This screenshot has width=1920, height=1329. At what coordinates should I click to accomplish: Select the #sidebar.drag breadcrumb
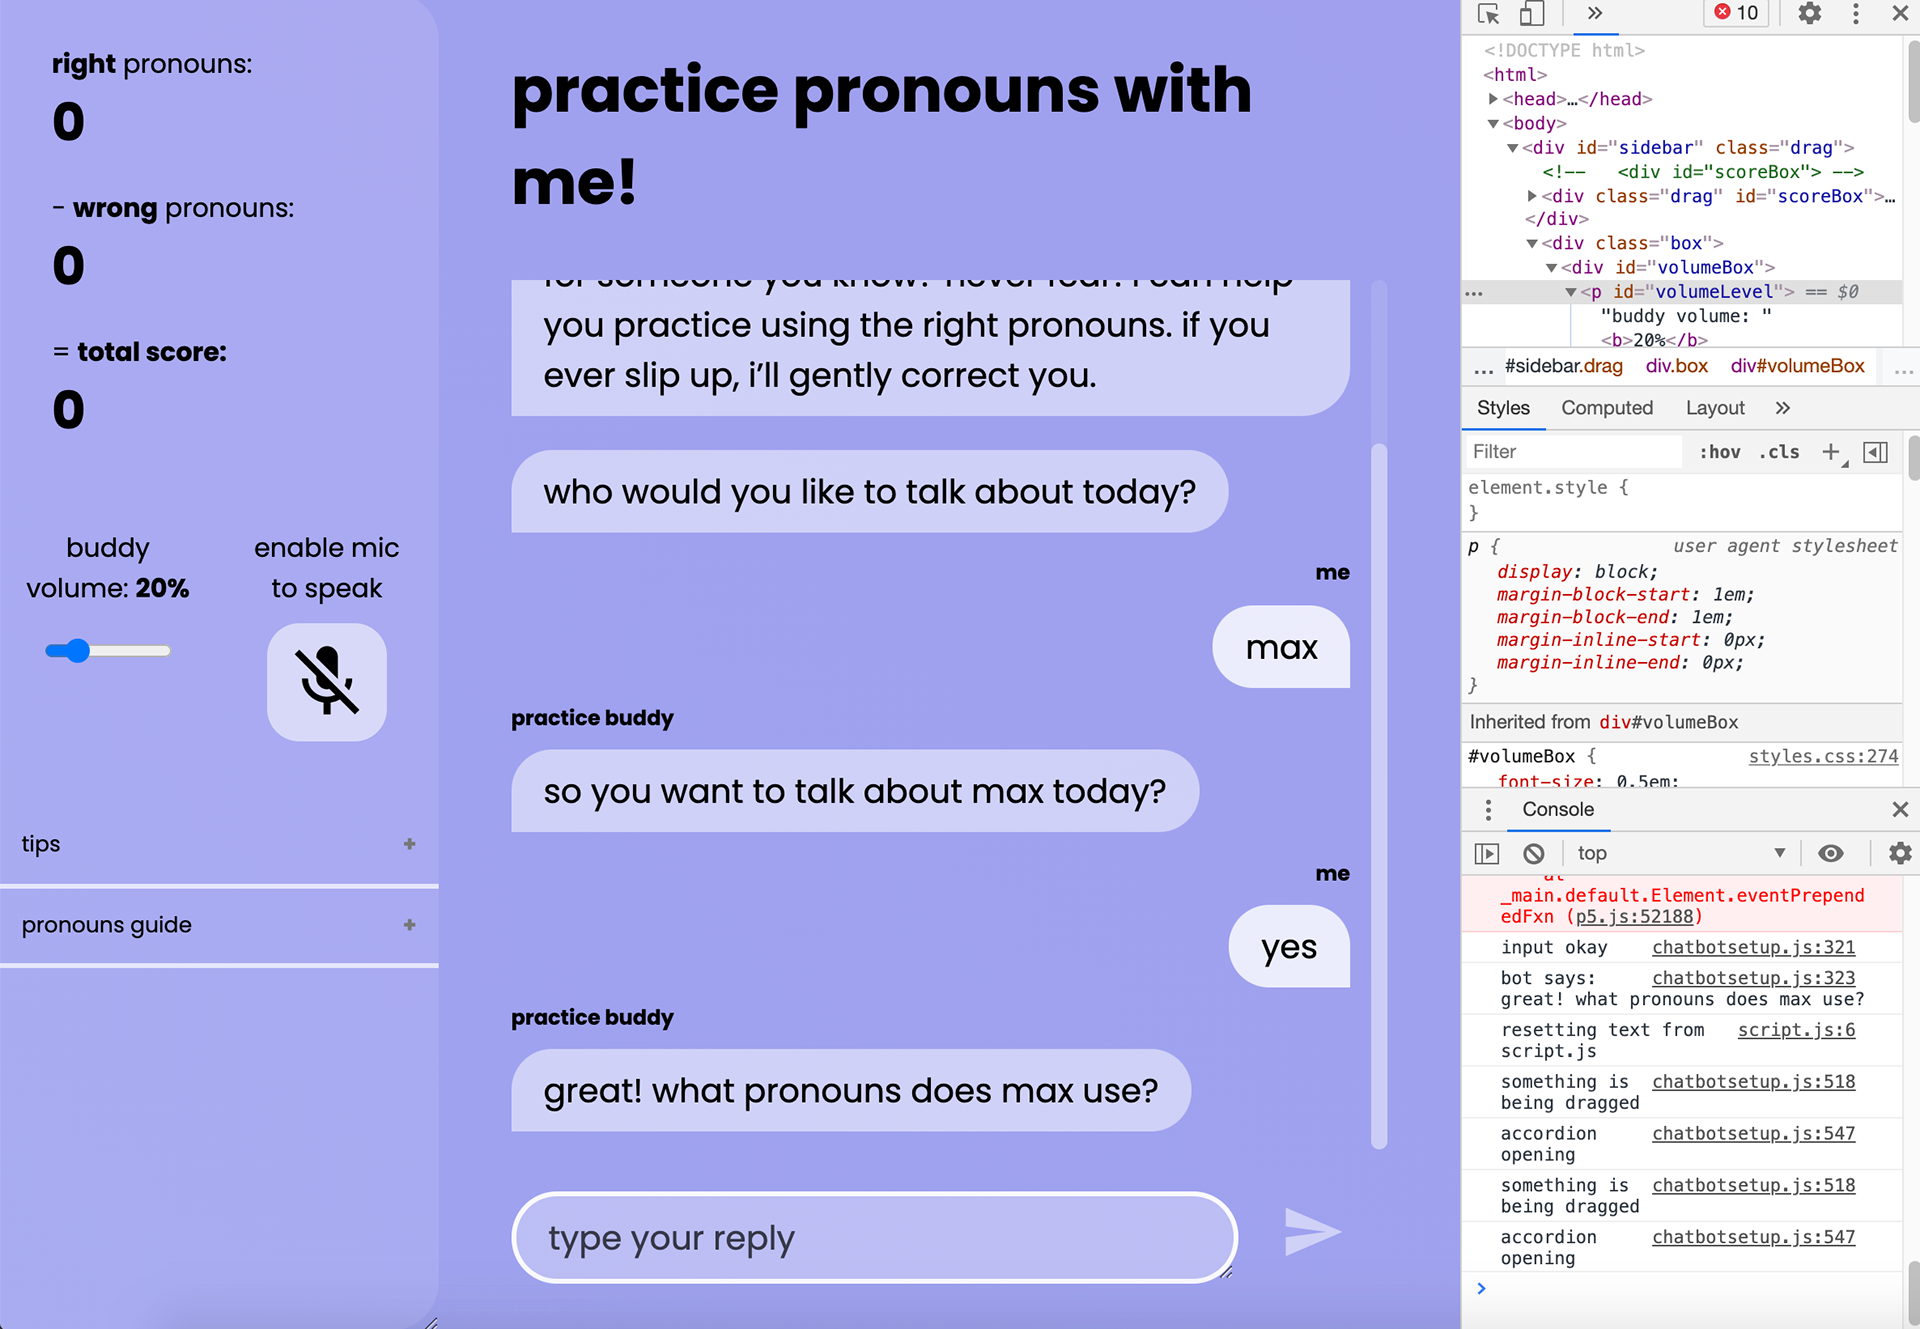pyautogui.click(x=1564, y=366)
